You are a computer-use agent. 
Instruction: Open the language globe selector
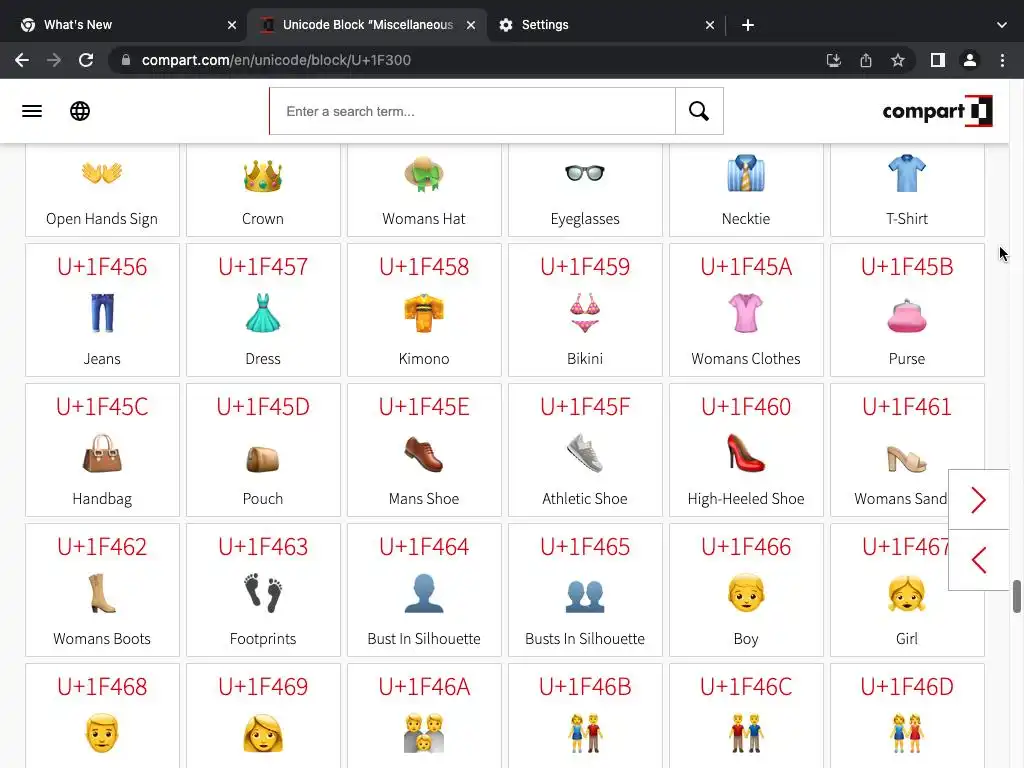80,111
